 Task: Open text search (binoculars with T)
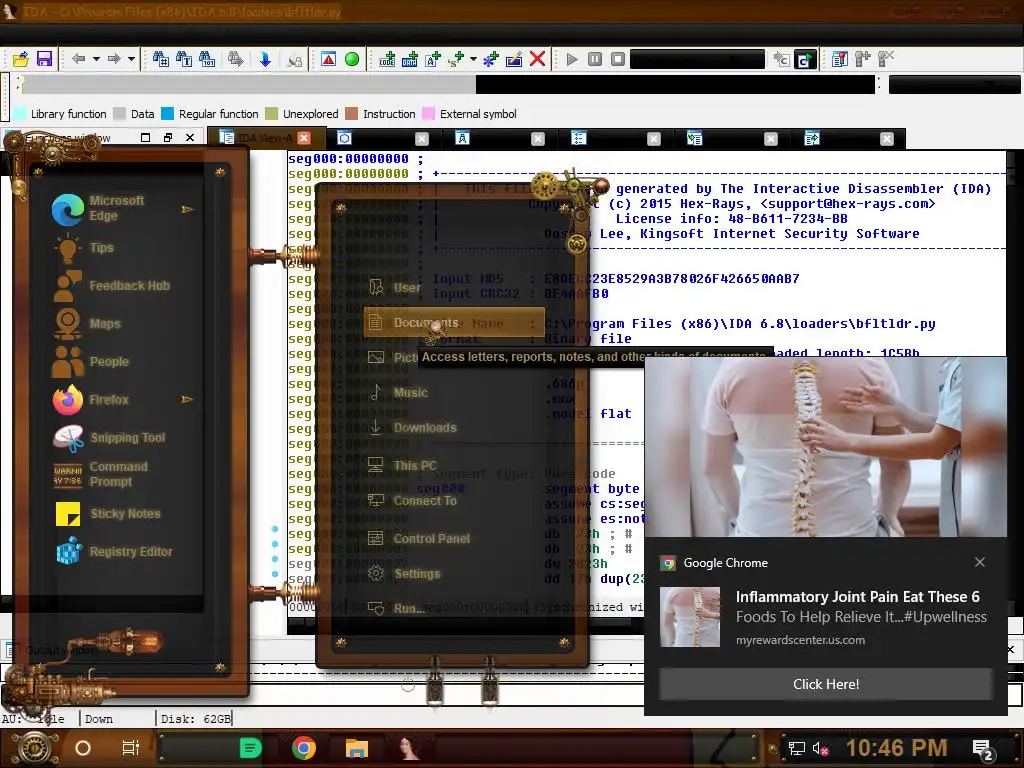(184, 59)
